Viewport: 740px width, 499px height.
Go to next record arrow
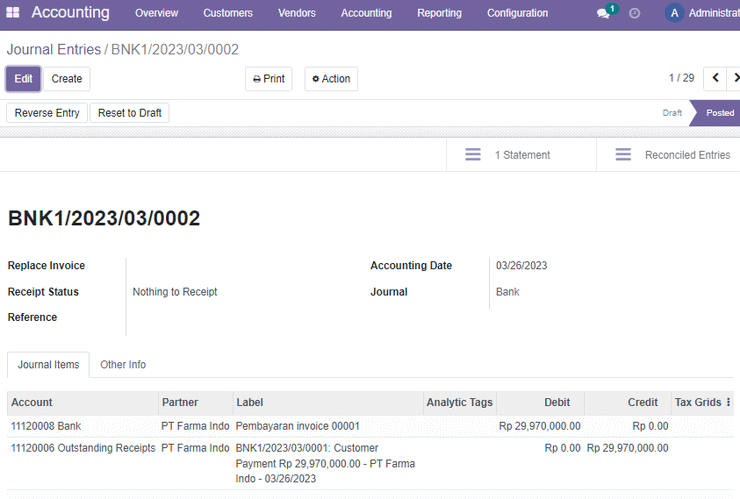pos(734,78)
